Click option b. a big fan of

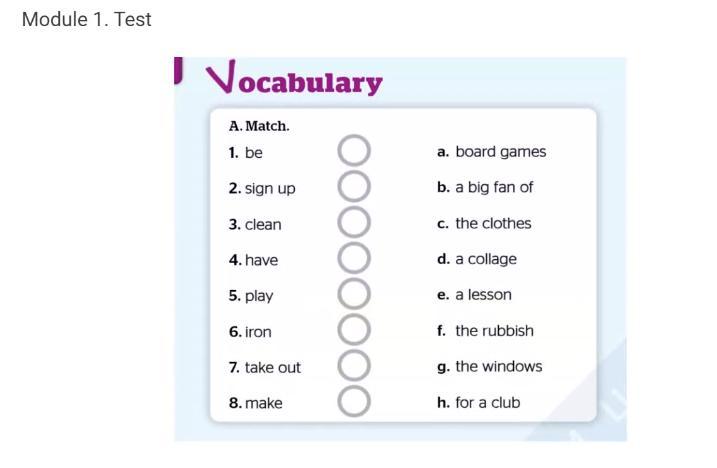pyautogui.click(x=485, y=187)
